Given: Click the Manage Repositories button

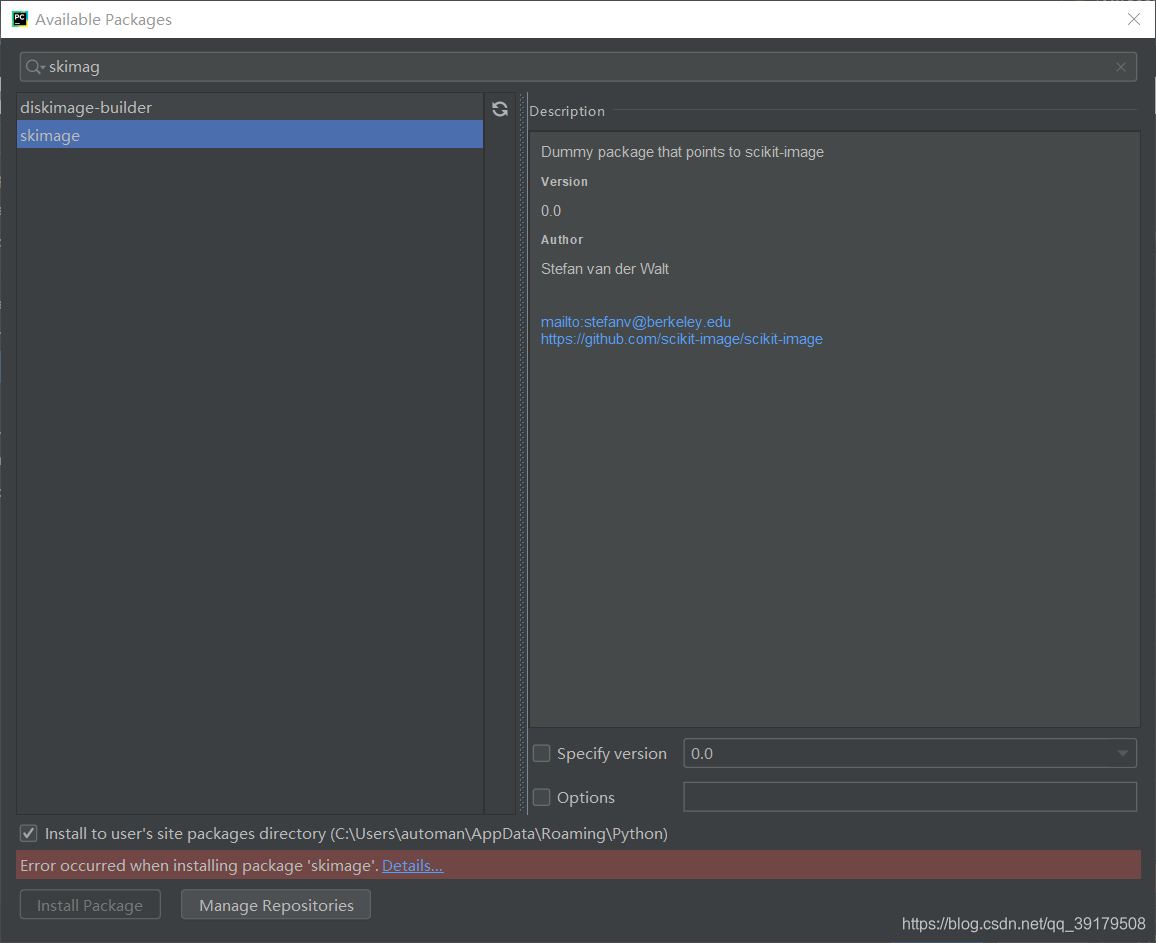Looking at the screenshot, I should [276, 905].
